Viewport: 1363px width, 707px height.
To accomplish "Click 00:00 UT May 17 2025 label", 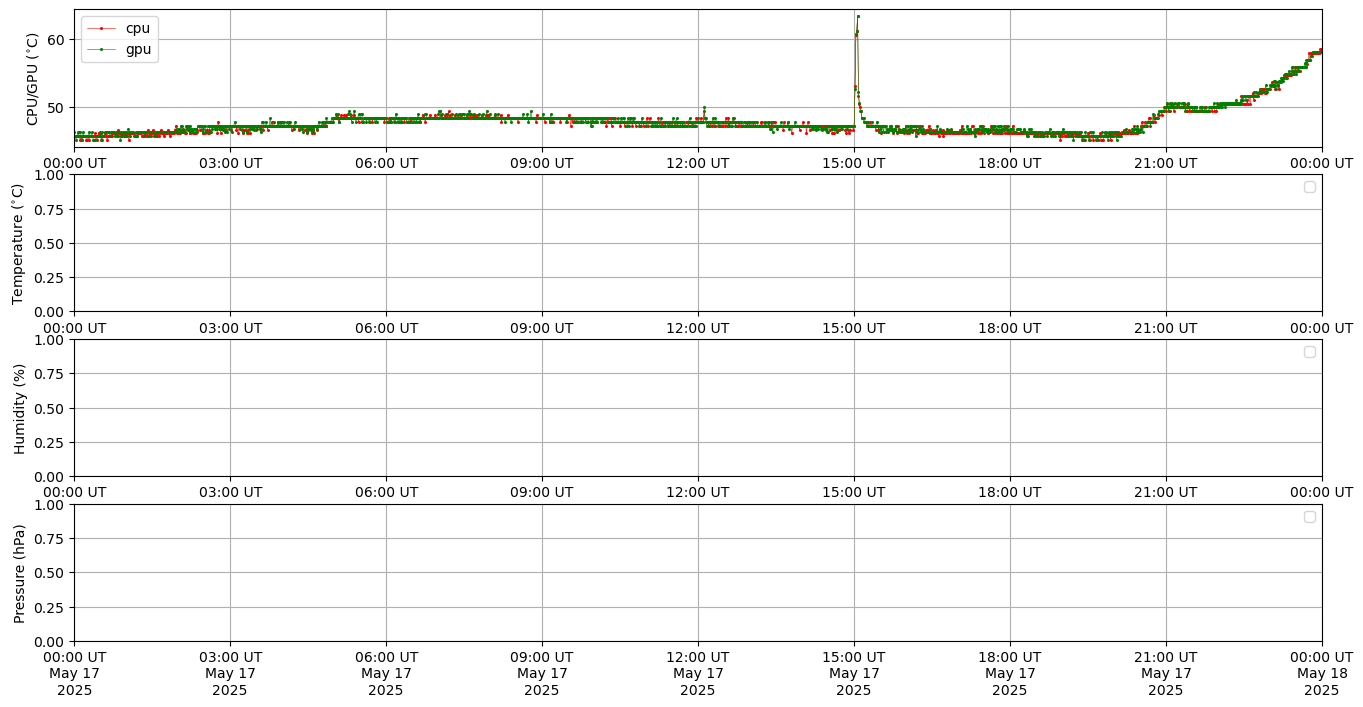I will [x=74, y=673].
